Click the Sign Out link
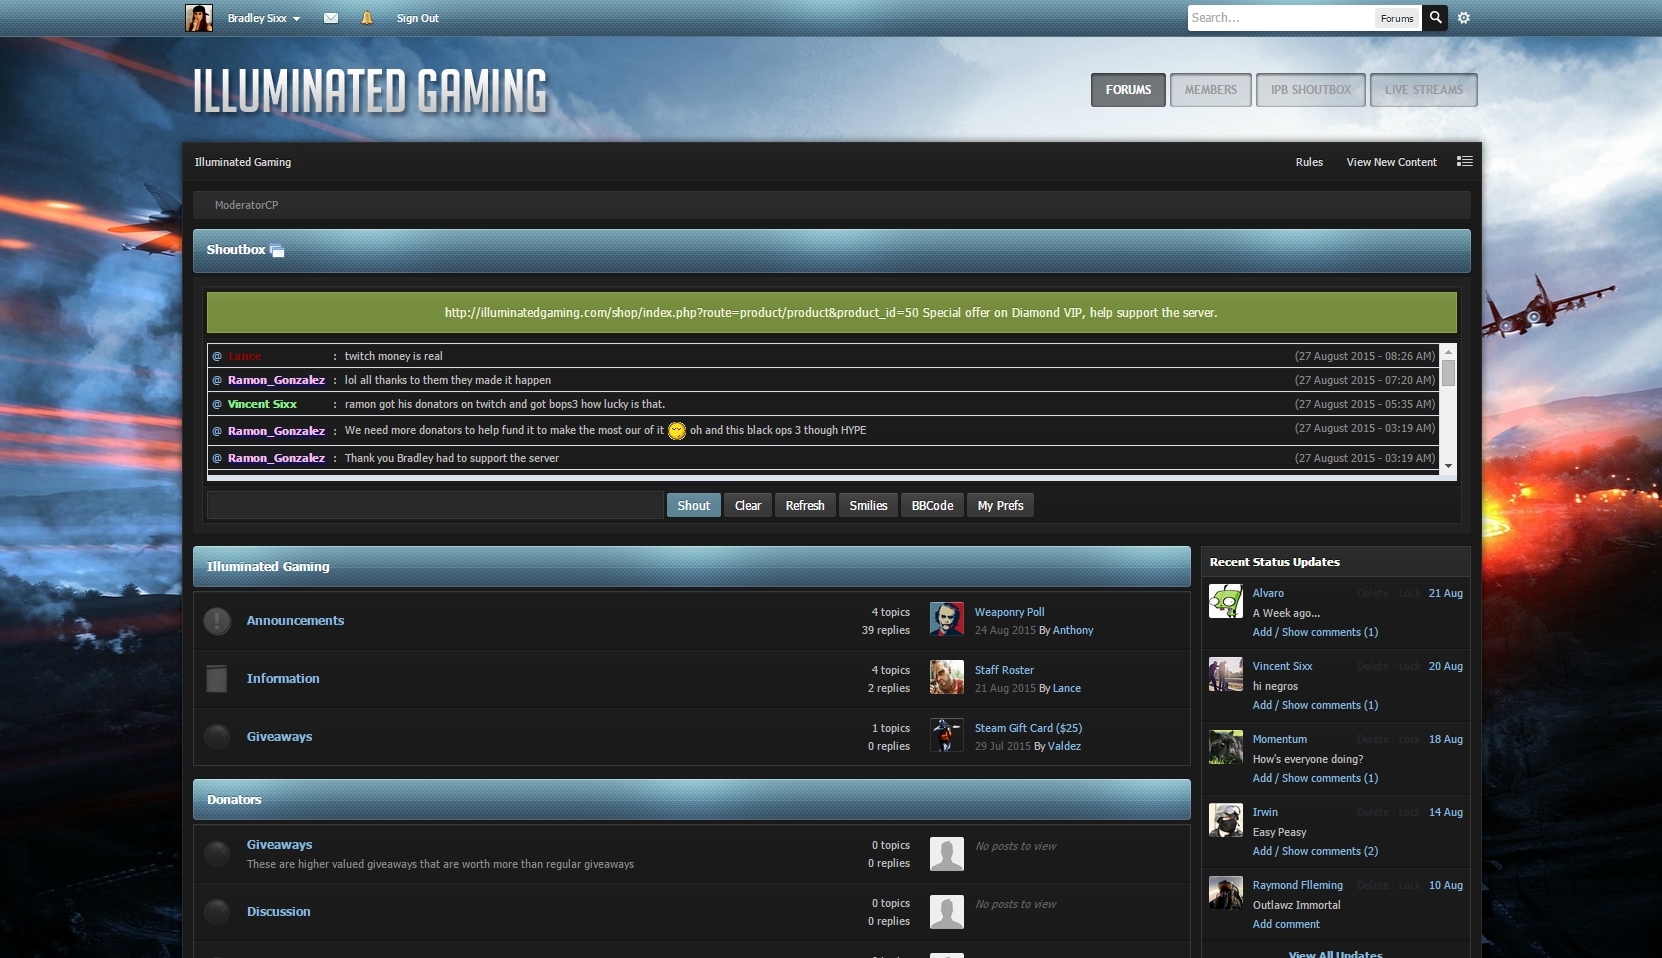1662x958 pixels. [417, 18]
